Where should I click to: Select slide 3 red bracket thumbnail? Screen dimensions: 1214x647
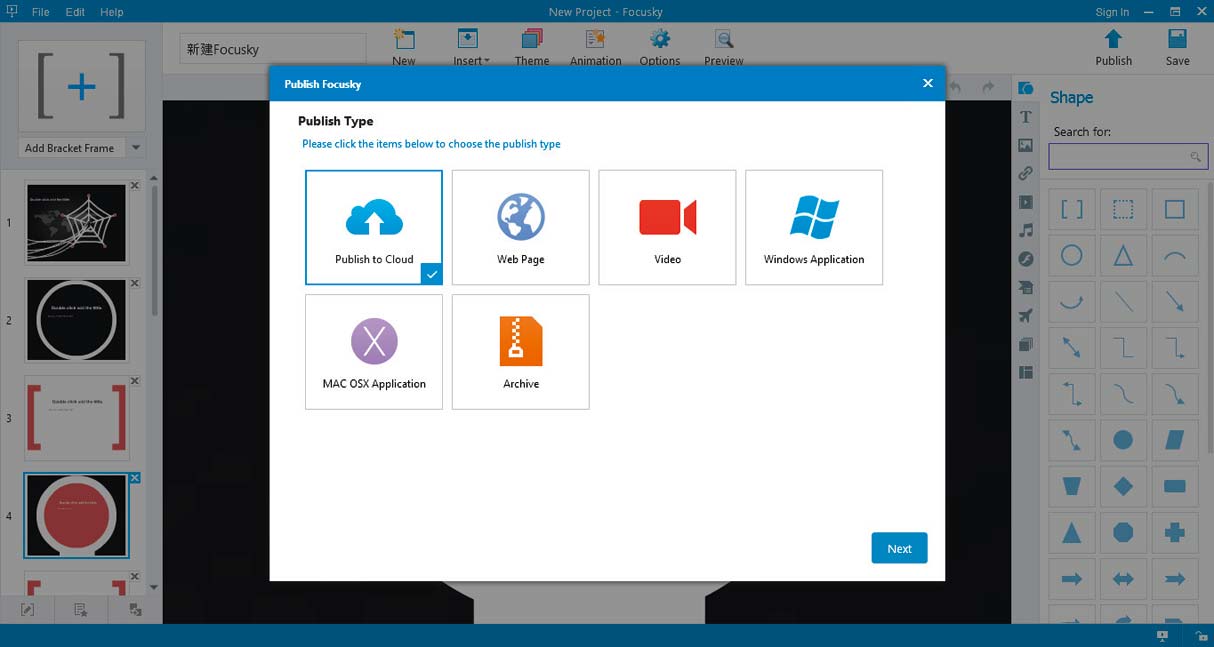pos(76,417)
